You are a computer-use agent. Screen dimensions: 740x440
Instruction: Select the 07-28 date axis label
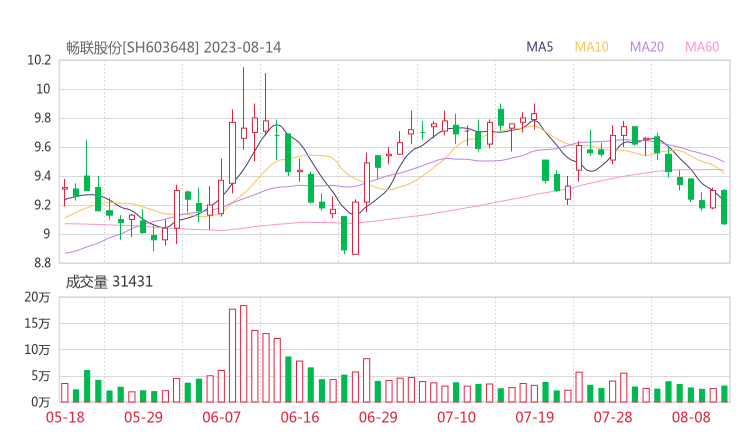613,417
